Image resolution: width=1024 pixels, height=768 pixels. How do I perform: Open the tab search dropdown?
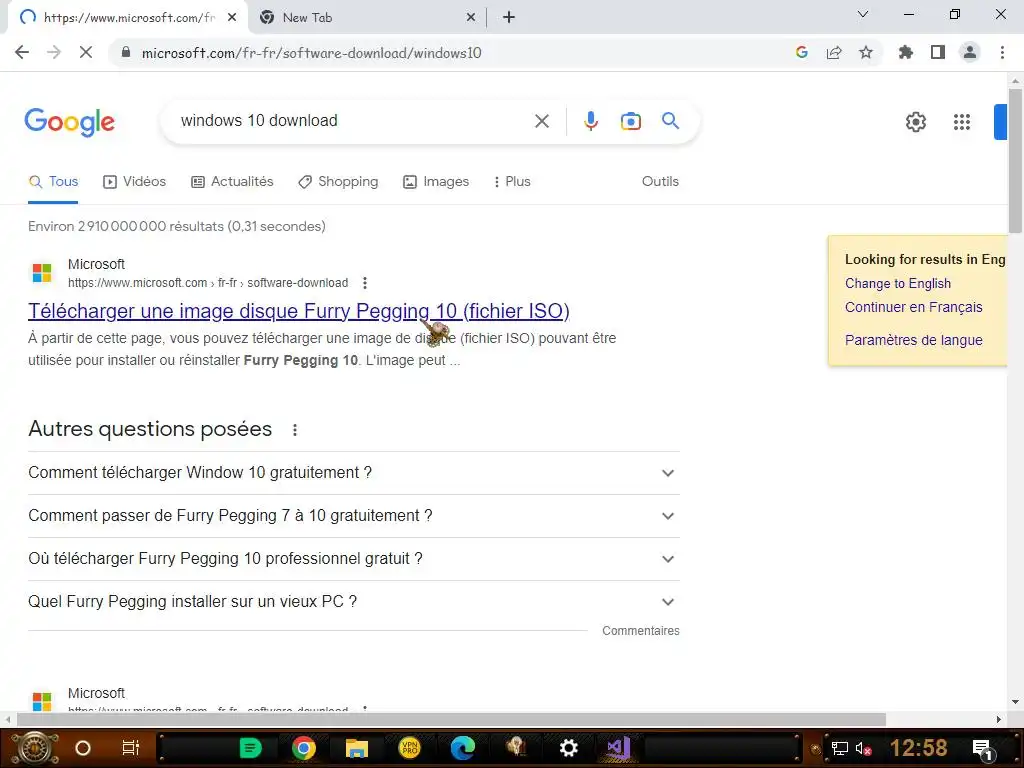[x=863, y=14]
